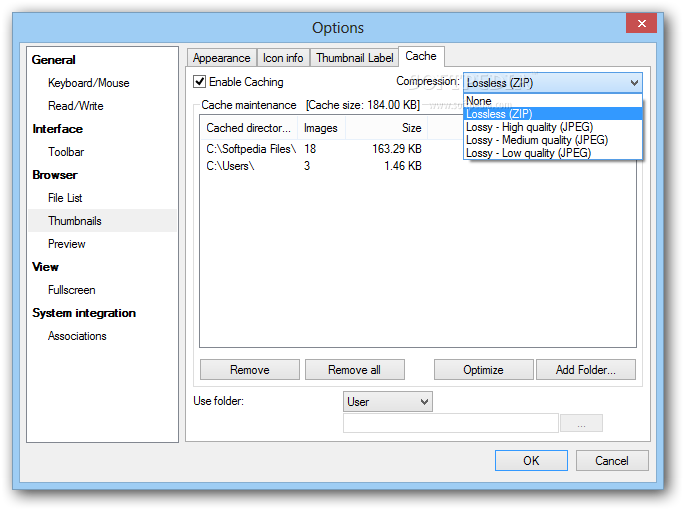This screenshot has height=510, width=684.
Task: Select the C:\Users\ cache row
Action: tap(314, 166)
